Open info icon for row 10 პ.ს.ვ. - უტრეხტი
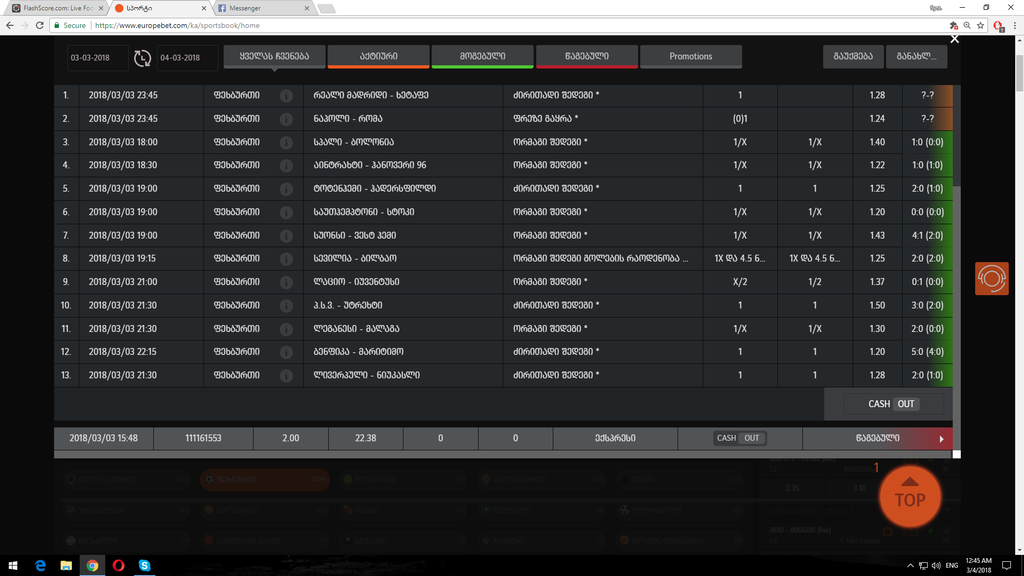Viewport: 1024px width, 576px height. click(x=286, y=306)
